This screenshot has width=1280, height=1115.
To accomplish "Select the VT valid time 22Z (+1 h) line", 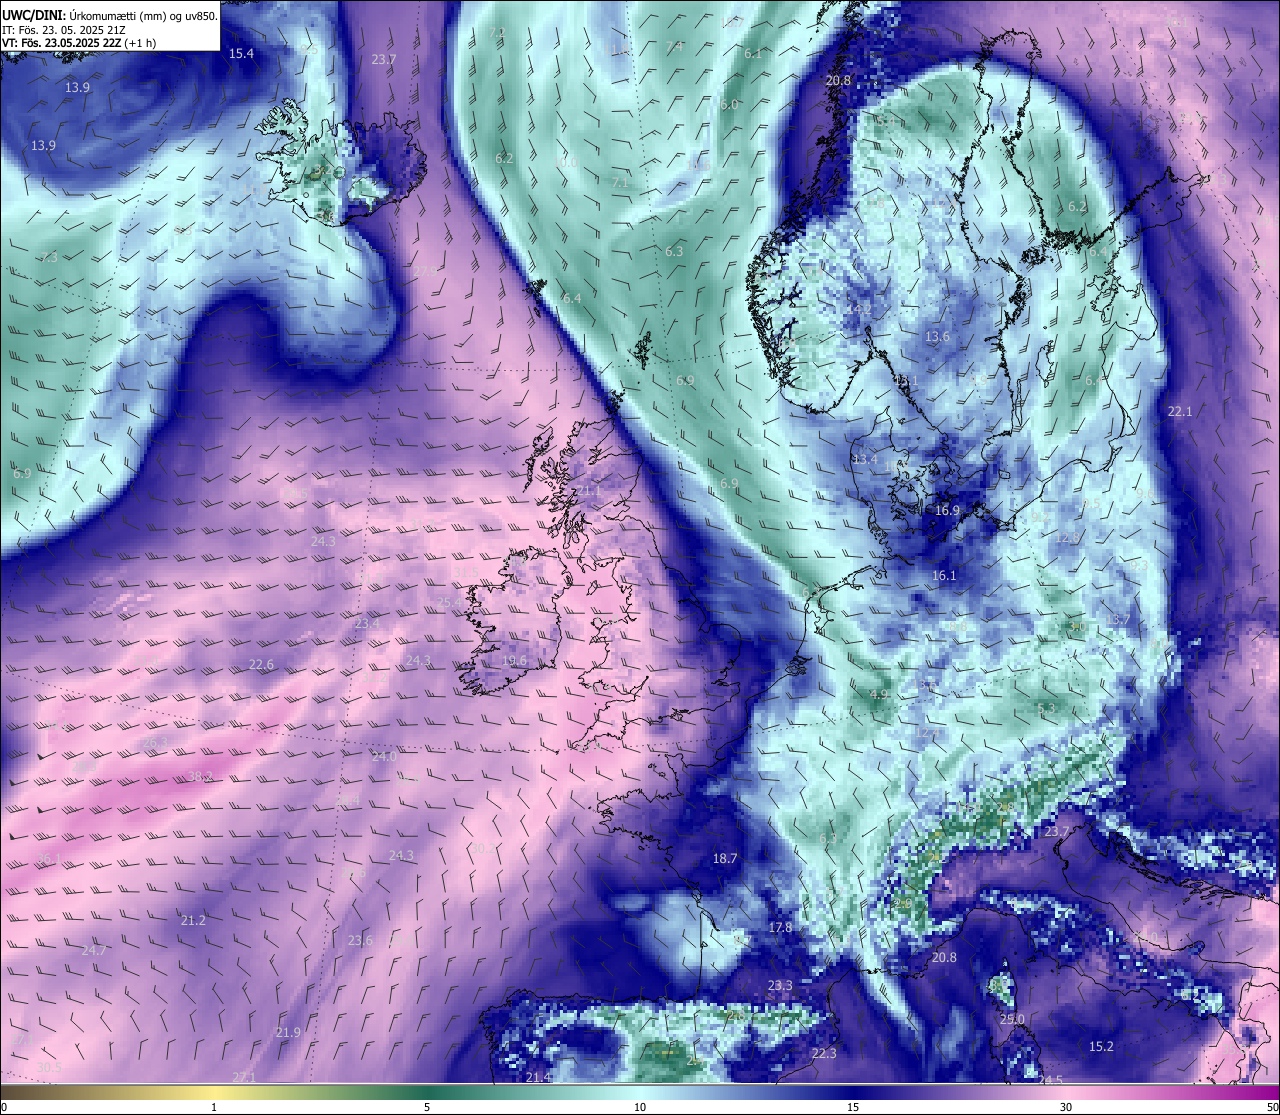I will pyautogui.click(x=79, y=43).
